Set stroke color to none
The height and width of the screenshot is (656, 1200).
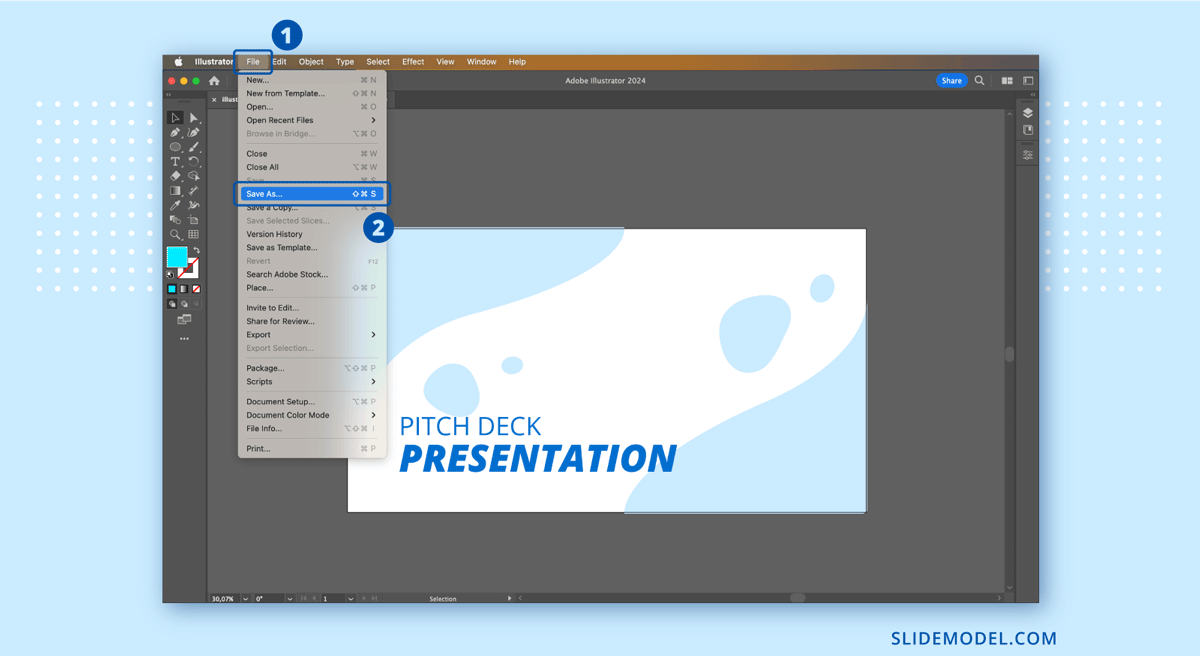[x=196, y=289]
